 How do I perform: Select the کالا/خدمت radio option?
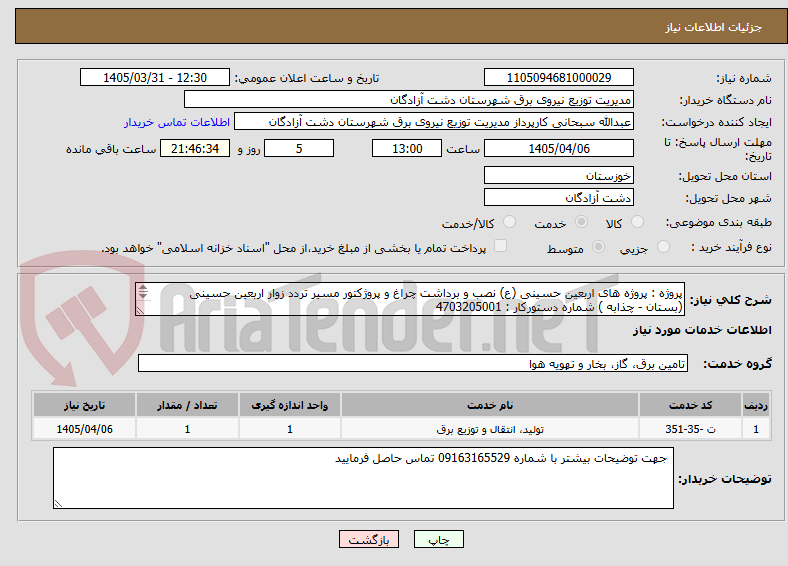click(509, 222)
